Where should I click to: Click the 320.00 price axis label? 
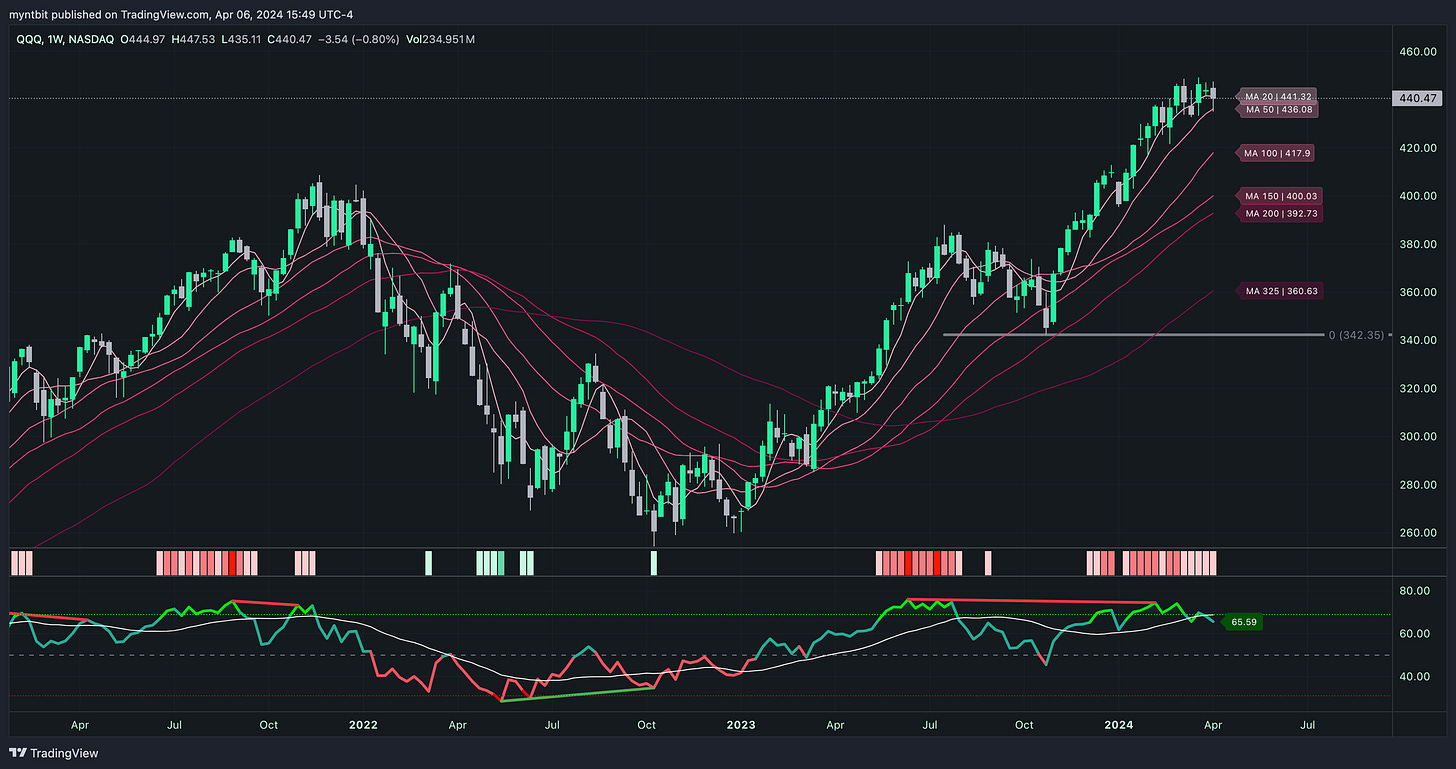(x=1419, y=388)
